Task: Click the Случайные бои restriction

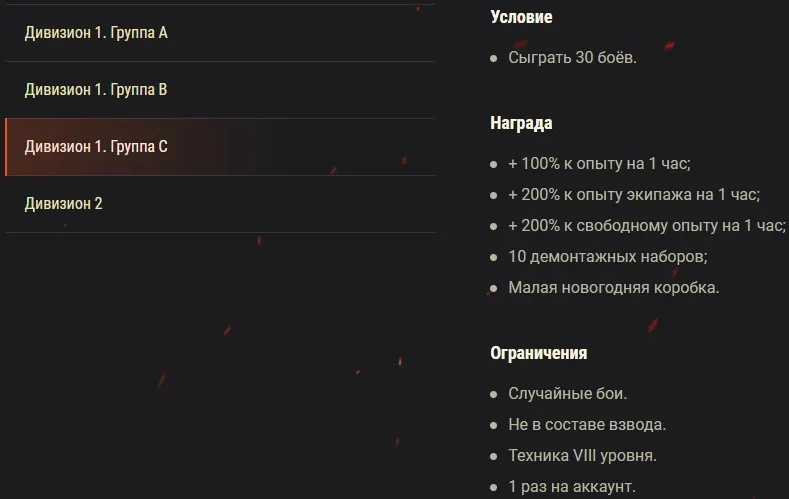Action: (x=567, y=394)
